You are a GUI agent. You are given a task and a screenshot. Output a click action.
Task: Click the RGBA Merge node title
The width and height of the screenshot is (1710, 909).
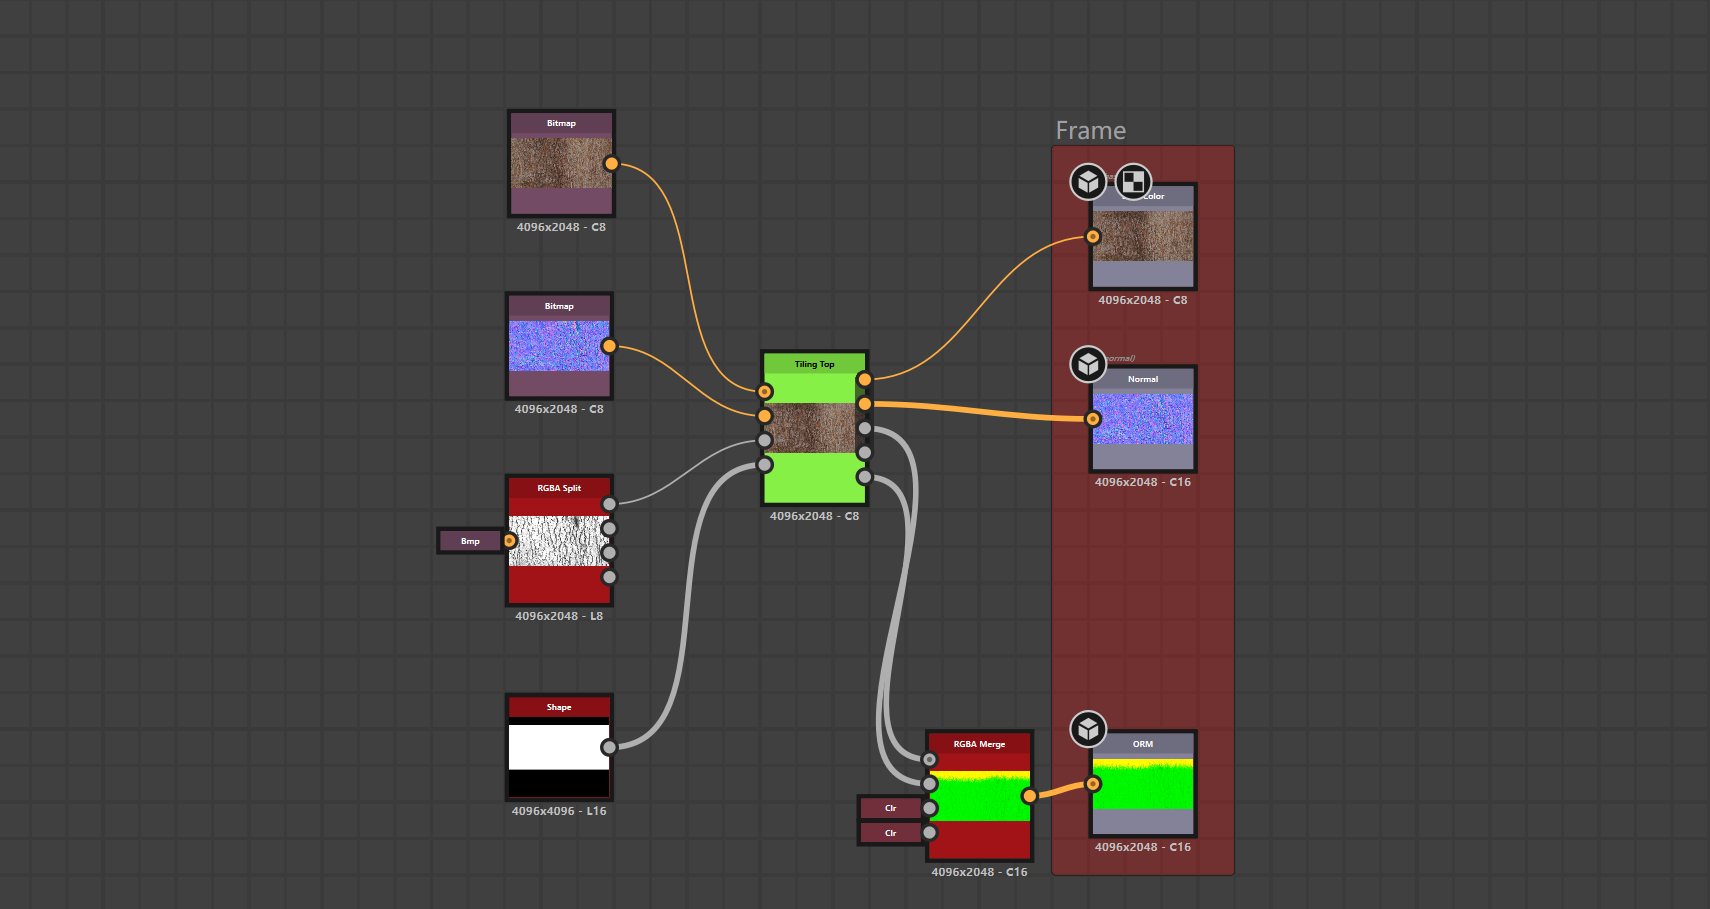point(979,744)
